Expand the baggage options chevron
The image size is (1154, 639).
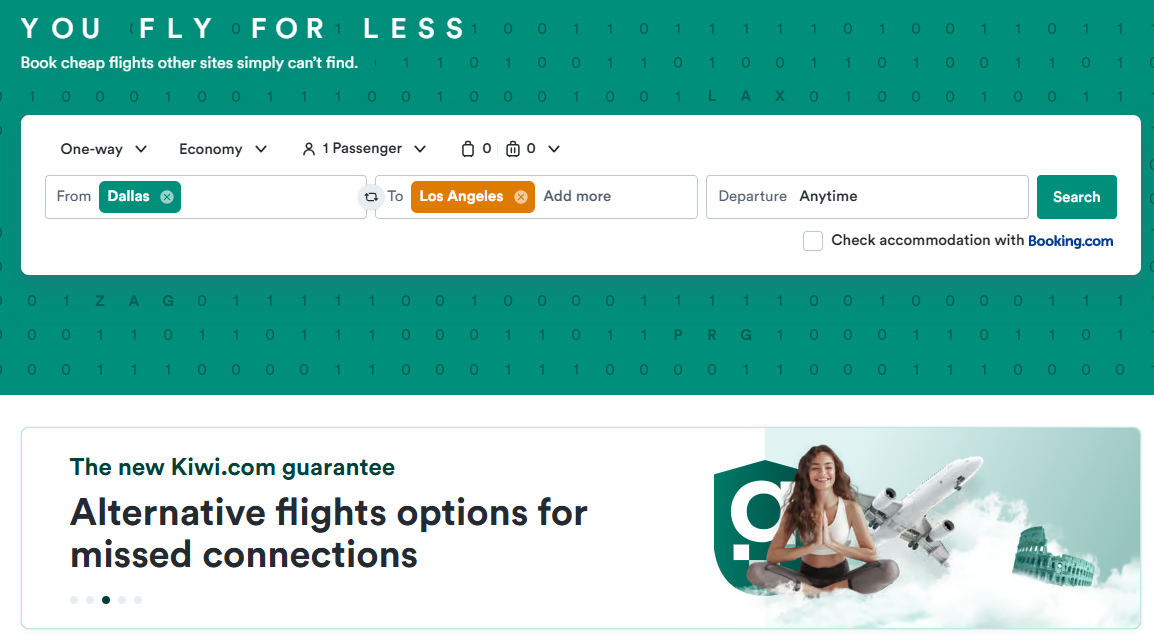(554, 149)
